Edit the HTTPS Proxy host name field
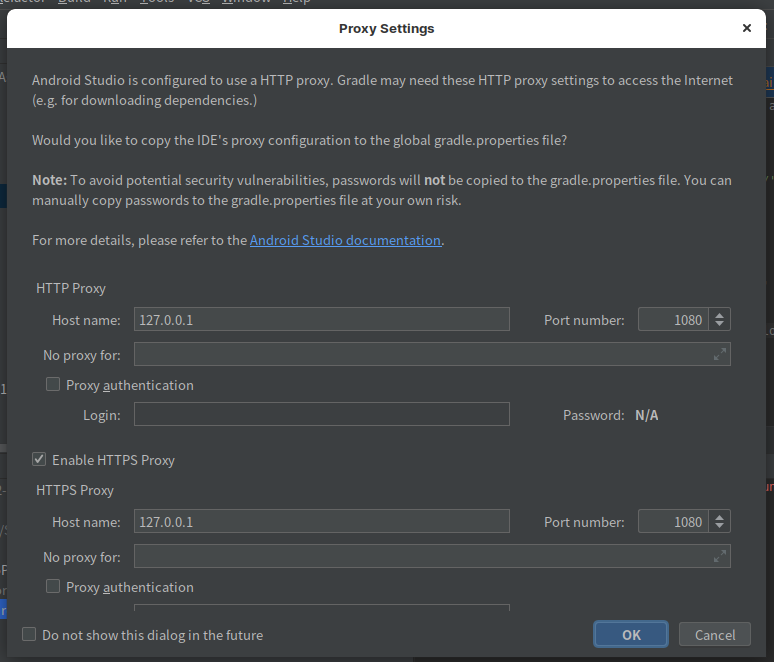This screenshot has height=662, width=774. point(322,521)
